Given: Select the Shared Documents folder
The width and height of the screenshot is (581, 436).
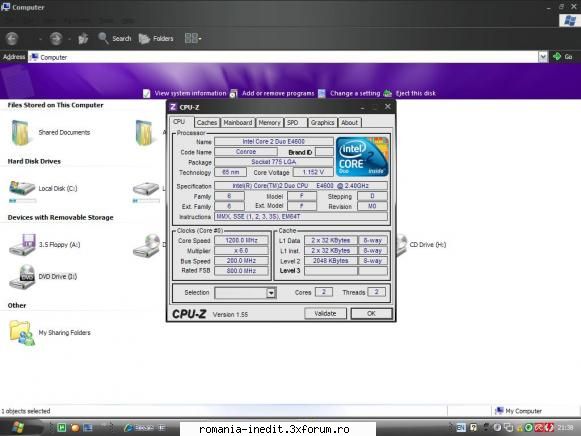Looking at the screenshot, I should tap(51, 133).
